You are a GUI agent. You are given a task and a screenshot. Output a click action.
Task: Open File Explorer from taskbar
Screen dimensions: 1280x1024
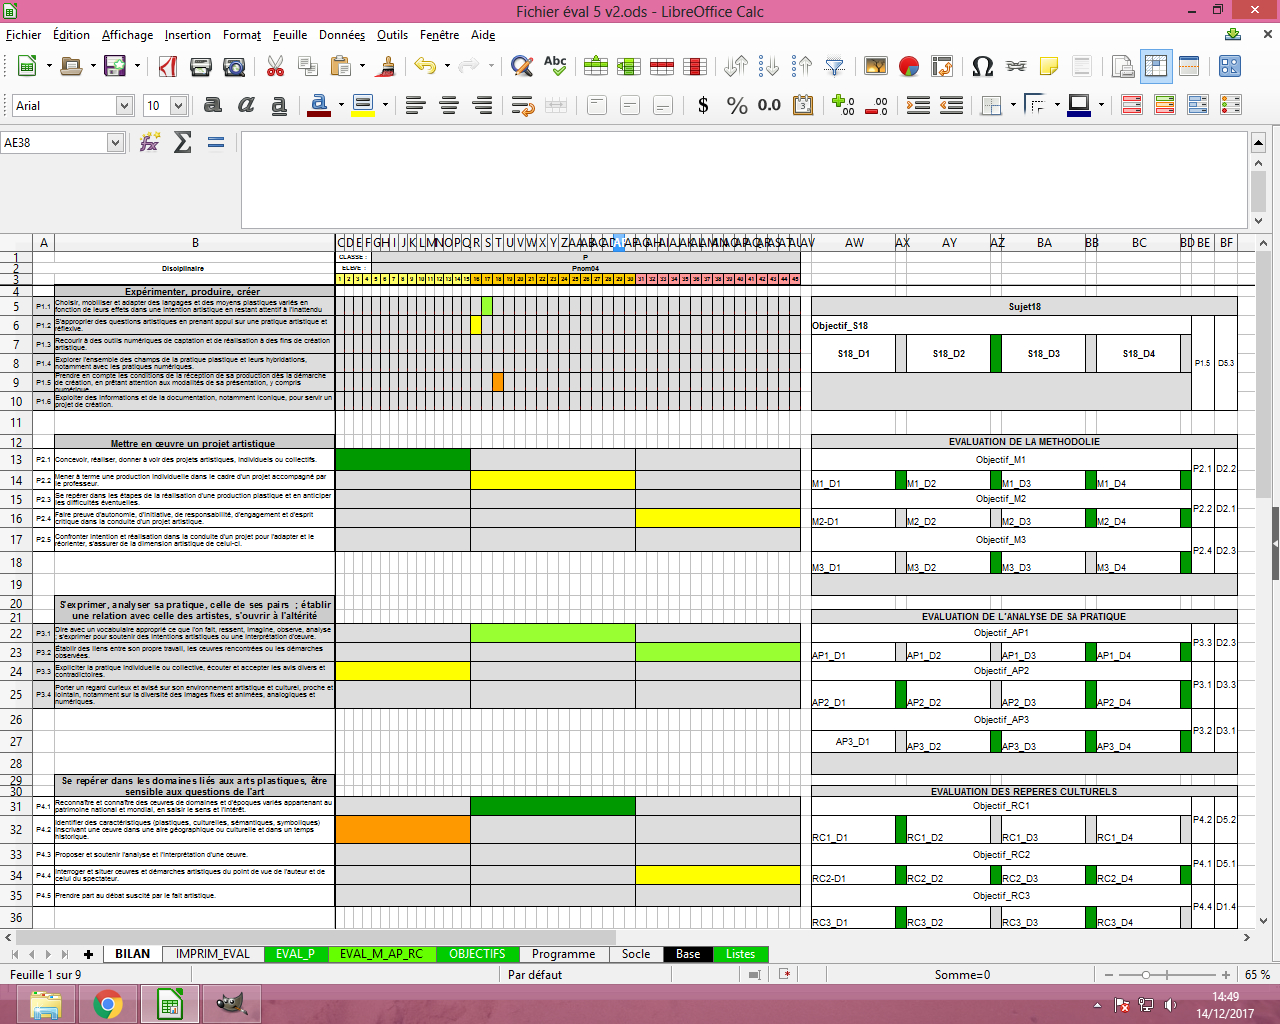click(x=45, y=1004)
